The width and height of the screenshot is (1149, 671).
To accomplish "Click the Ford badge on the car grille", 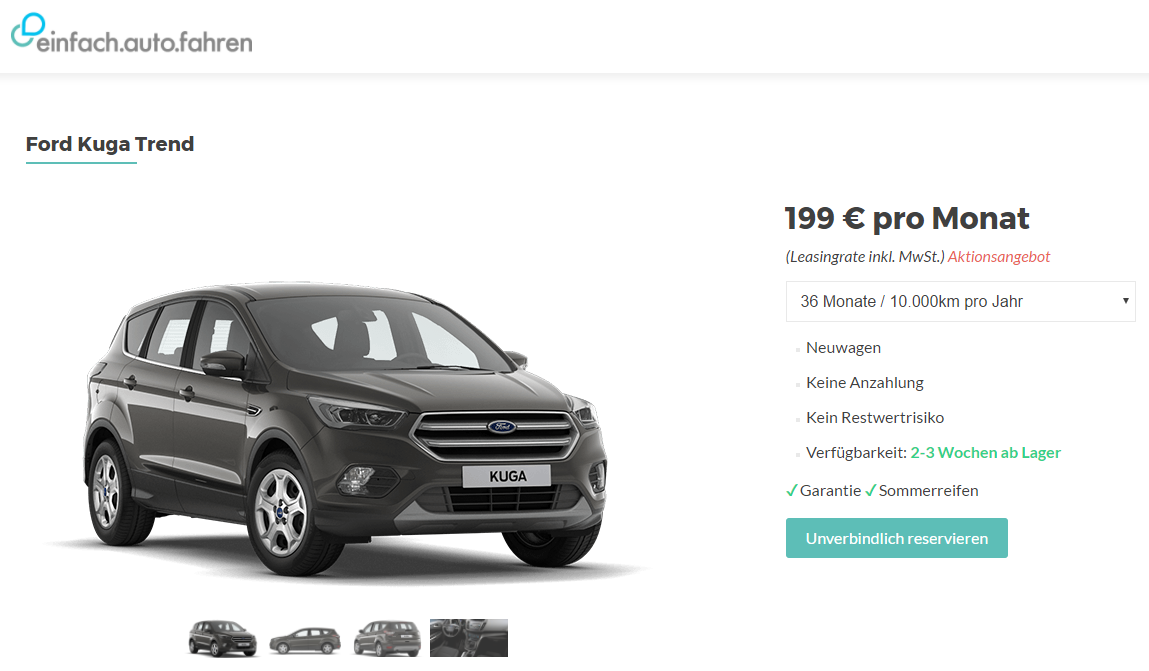I will tap(502, 426).
